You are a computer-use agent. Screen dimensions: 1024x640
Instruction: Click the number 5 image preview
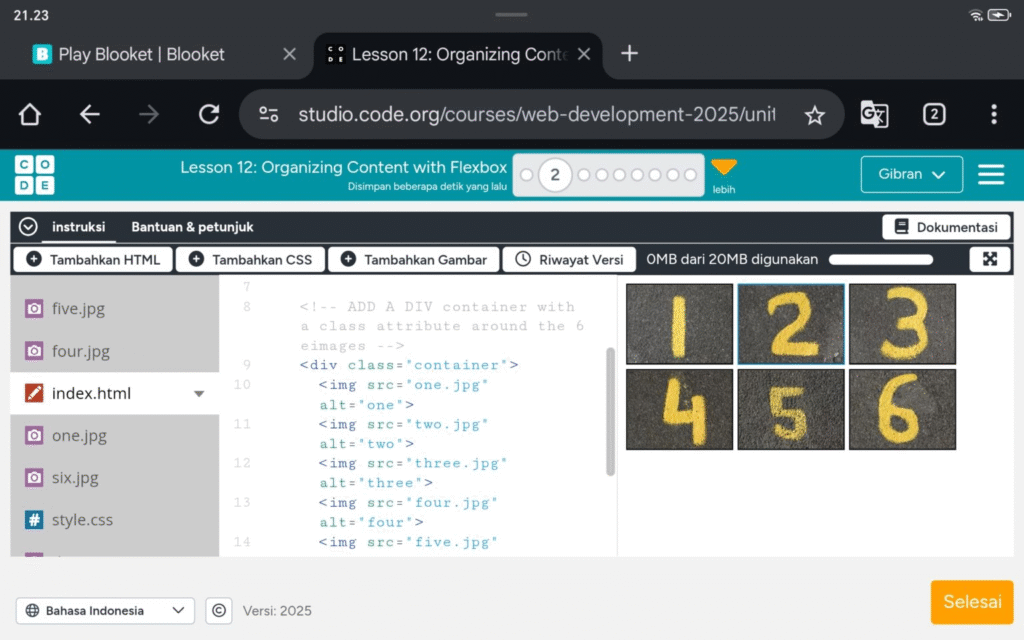(790, 409)
